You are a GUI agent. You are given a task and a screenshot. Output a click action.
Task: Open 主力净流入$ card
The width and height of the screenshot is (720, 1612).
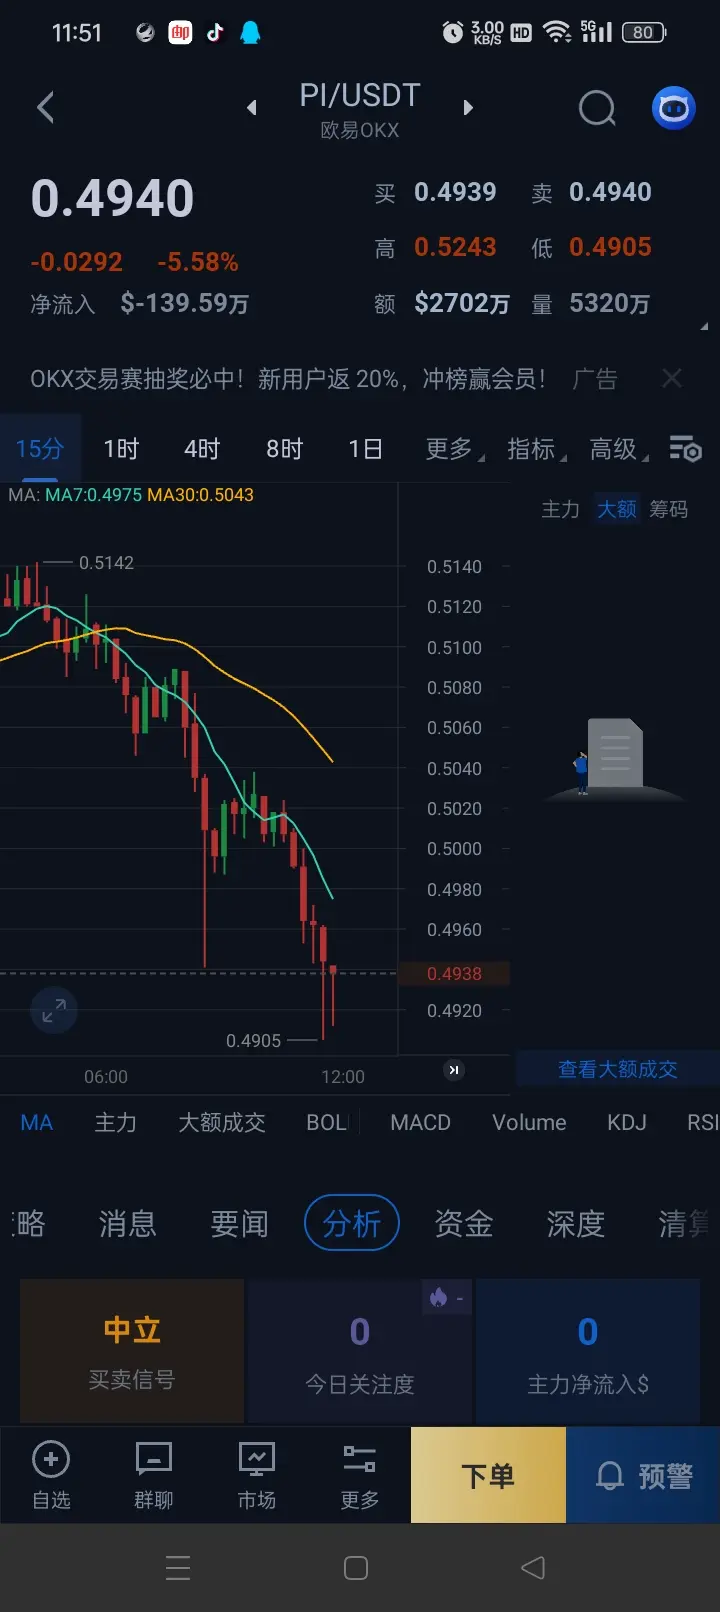[x=588, y=1351]
